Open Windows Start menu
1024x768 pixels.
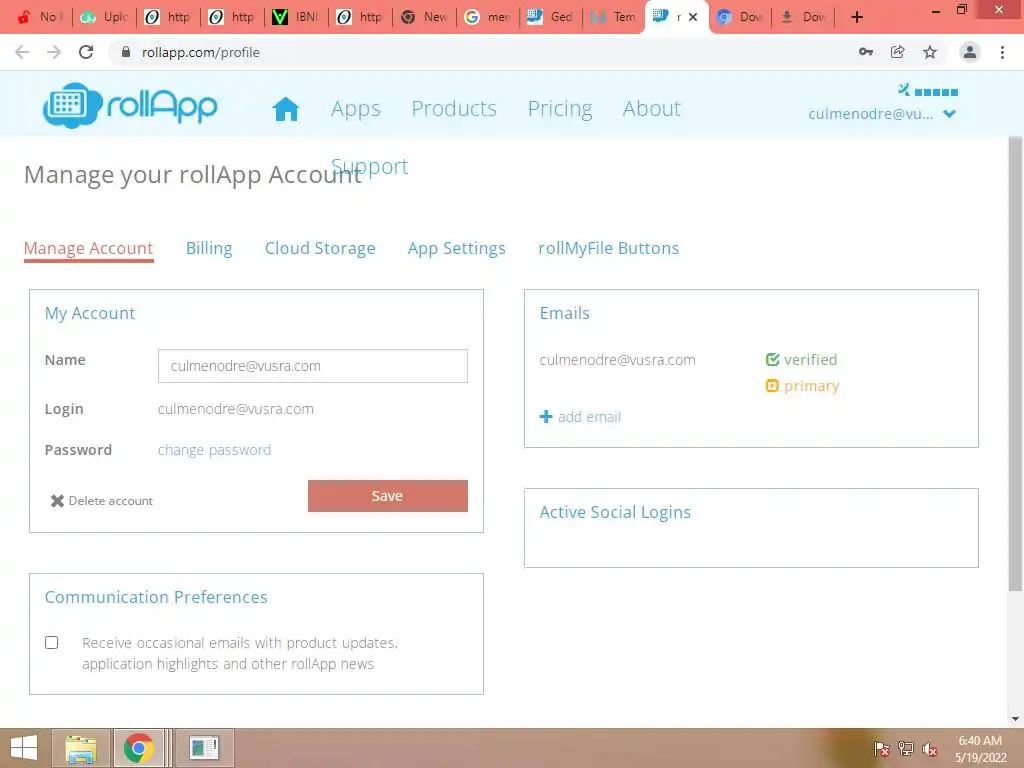(x=24, y=748)
